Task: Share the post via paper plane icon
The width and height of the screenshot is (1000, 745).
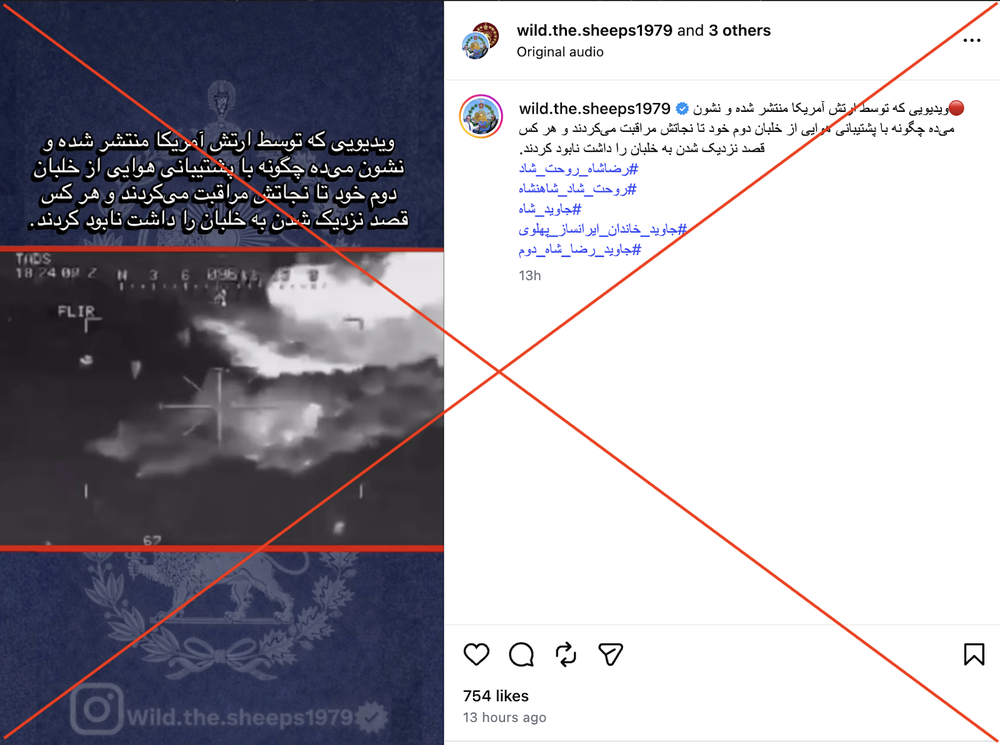Action: tap(610, 654)
